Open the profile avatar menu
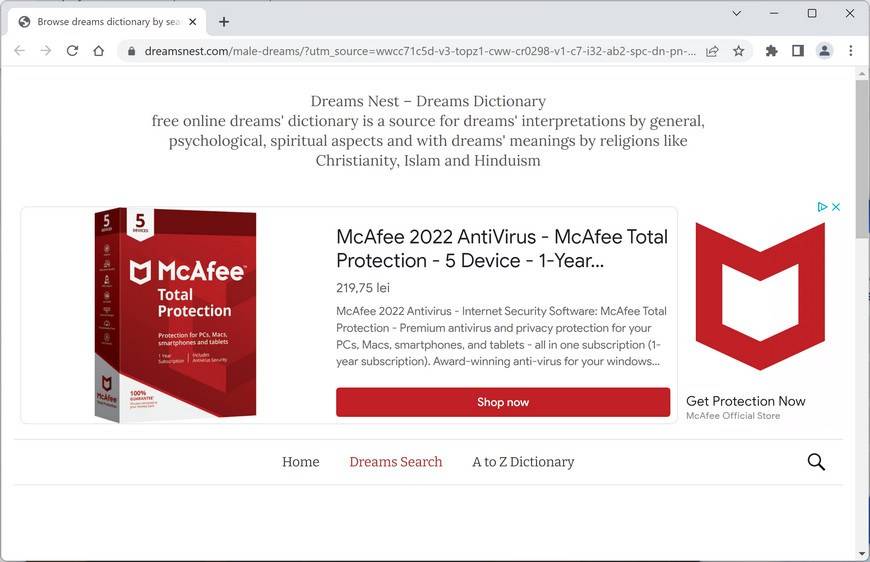The height and width of the screenshot is (562, 870). (x=825, y=51)
